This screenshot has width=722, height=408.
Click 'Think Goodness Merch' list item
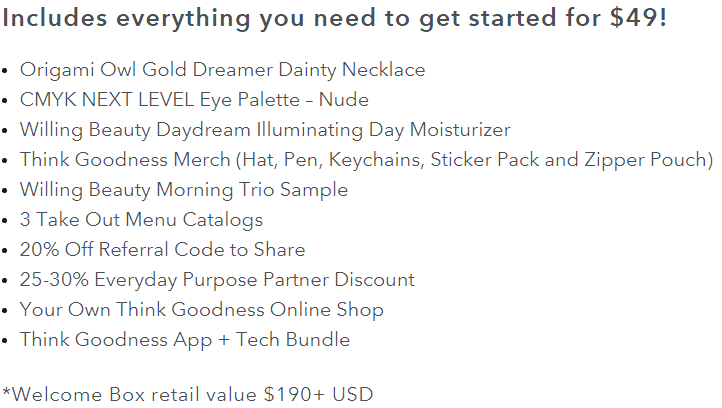pyautogui.click(x=367, y=160)
